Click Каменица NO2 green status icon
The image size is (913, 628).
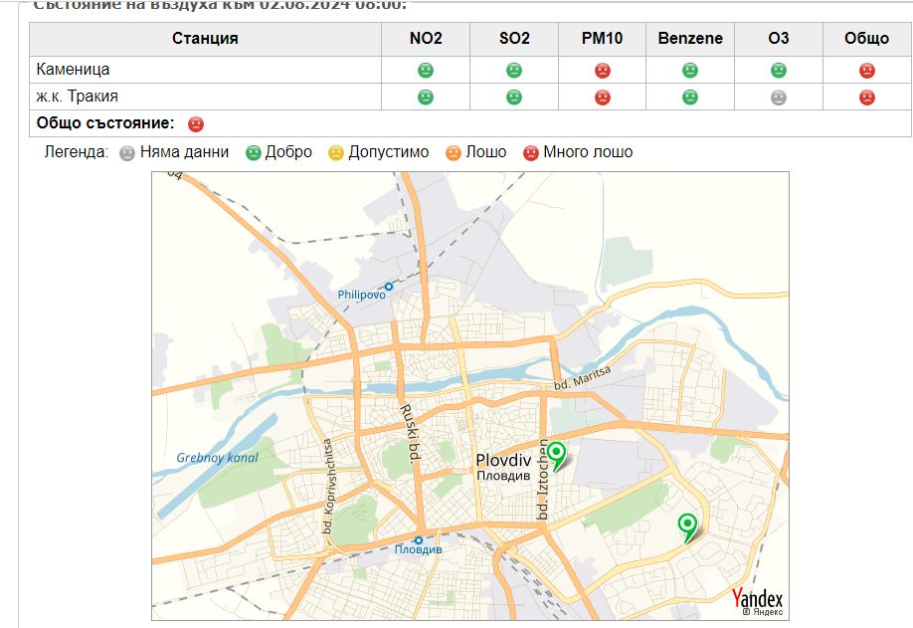pyautogui.click(x=425, y=70)
